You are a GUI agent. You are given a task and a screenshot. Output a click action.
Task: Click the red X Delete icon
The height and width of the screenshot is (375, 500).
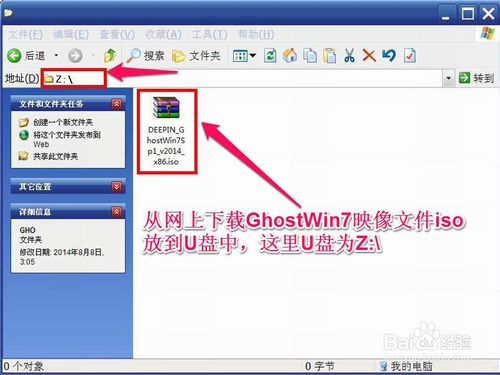click(x=369, y=56)
